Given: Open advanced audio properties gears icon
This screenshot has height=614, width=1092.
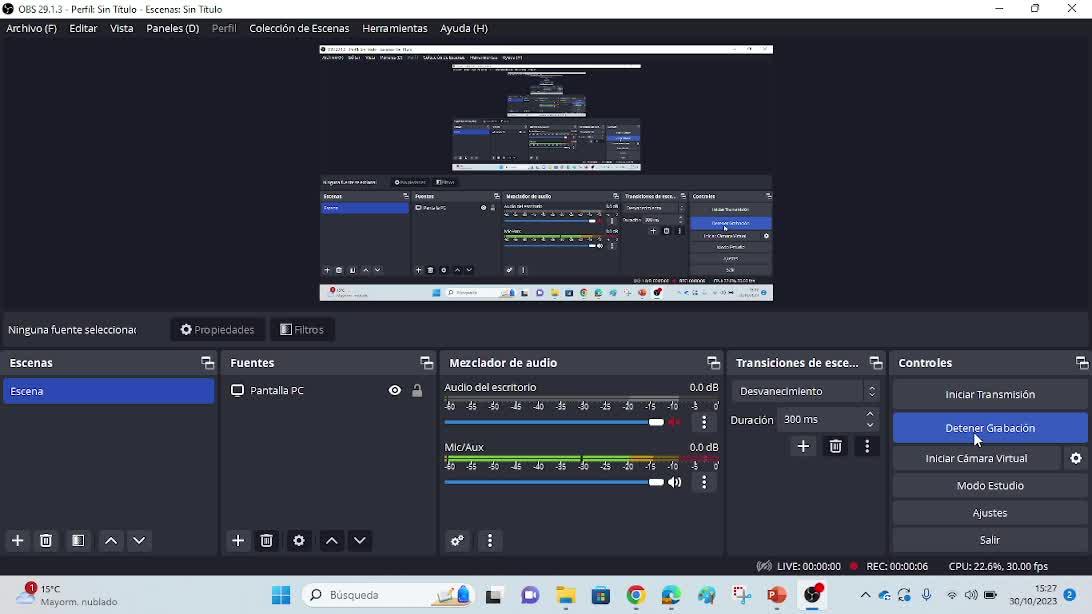Looking at the screenshot, I should click(457, 540).
